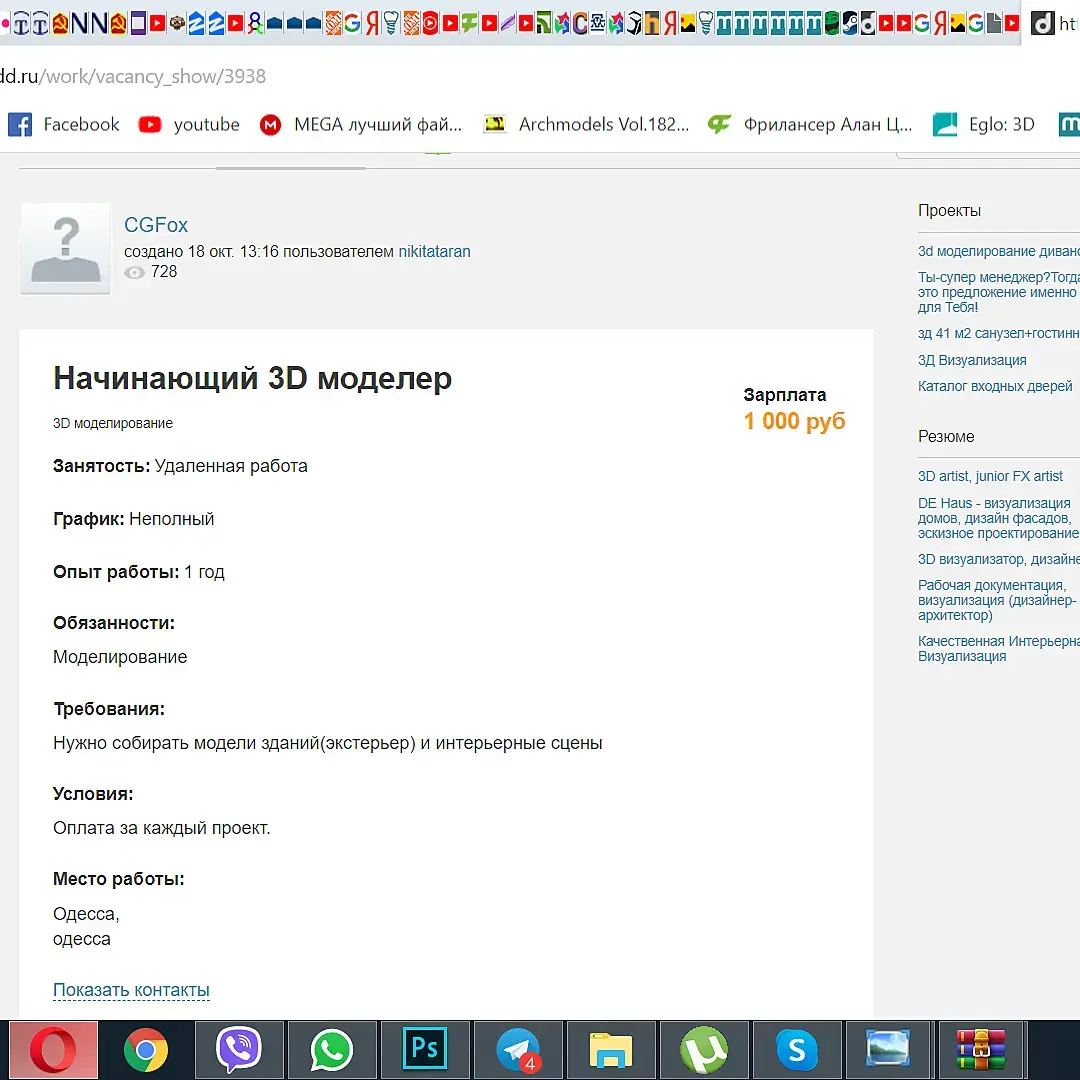Click the text Удаленная работа
Image resolution: width=1080 pixels, height=1080 pixels.
[231, 466]
